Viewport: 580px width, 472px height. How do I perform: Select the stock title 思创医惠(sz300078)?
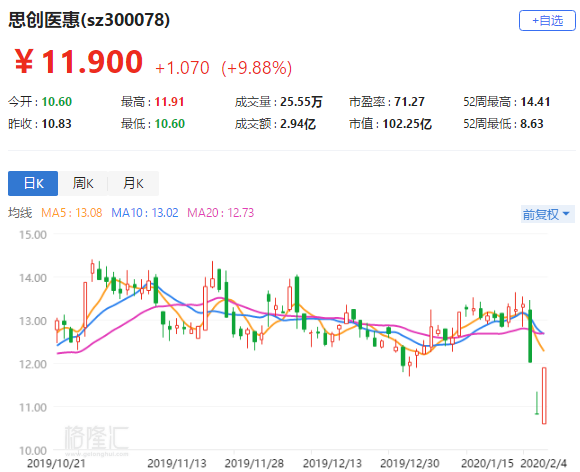[x=89, y=20]
